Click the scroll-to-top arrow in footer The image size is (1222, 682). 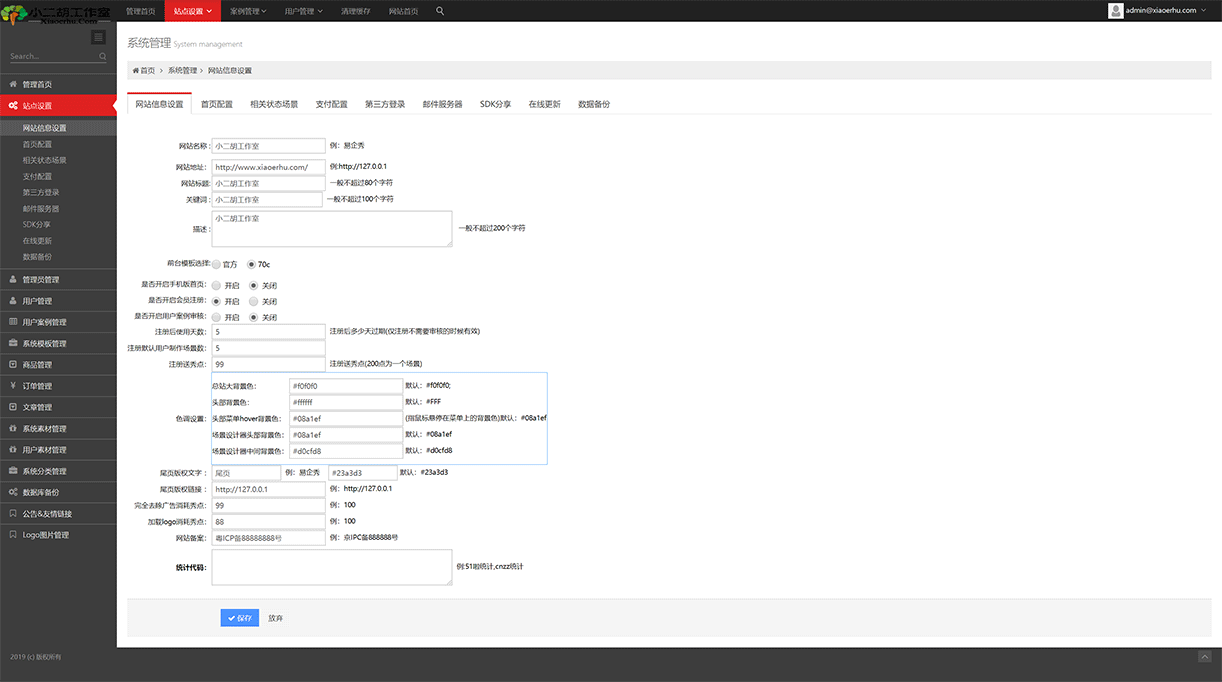(x=1204, y=656)
